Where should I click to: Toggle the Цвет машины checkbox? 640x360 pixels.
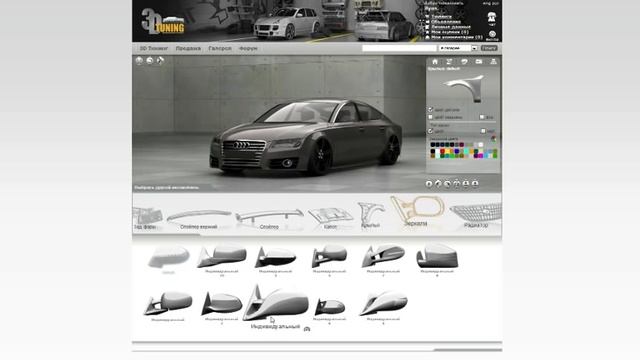[431, 117]
